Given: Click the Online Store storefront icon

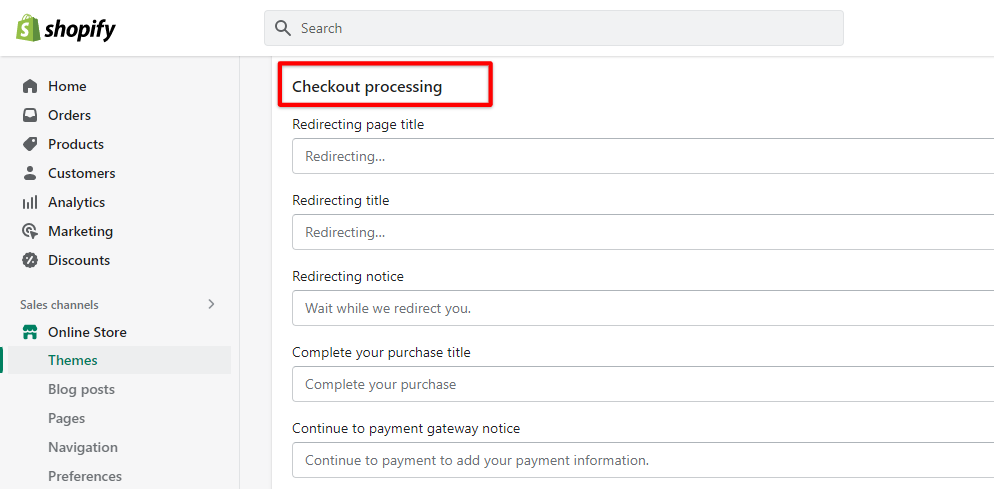Looking at the screenshot, I should tap(30, 332).
